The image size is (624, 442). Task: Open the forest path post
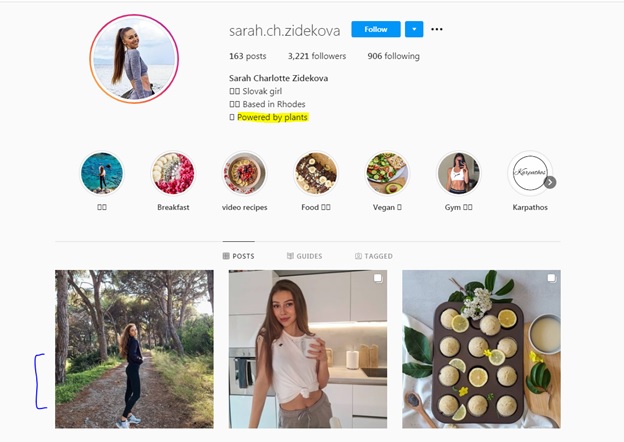tap(134, 349)
